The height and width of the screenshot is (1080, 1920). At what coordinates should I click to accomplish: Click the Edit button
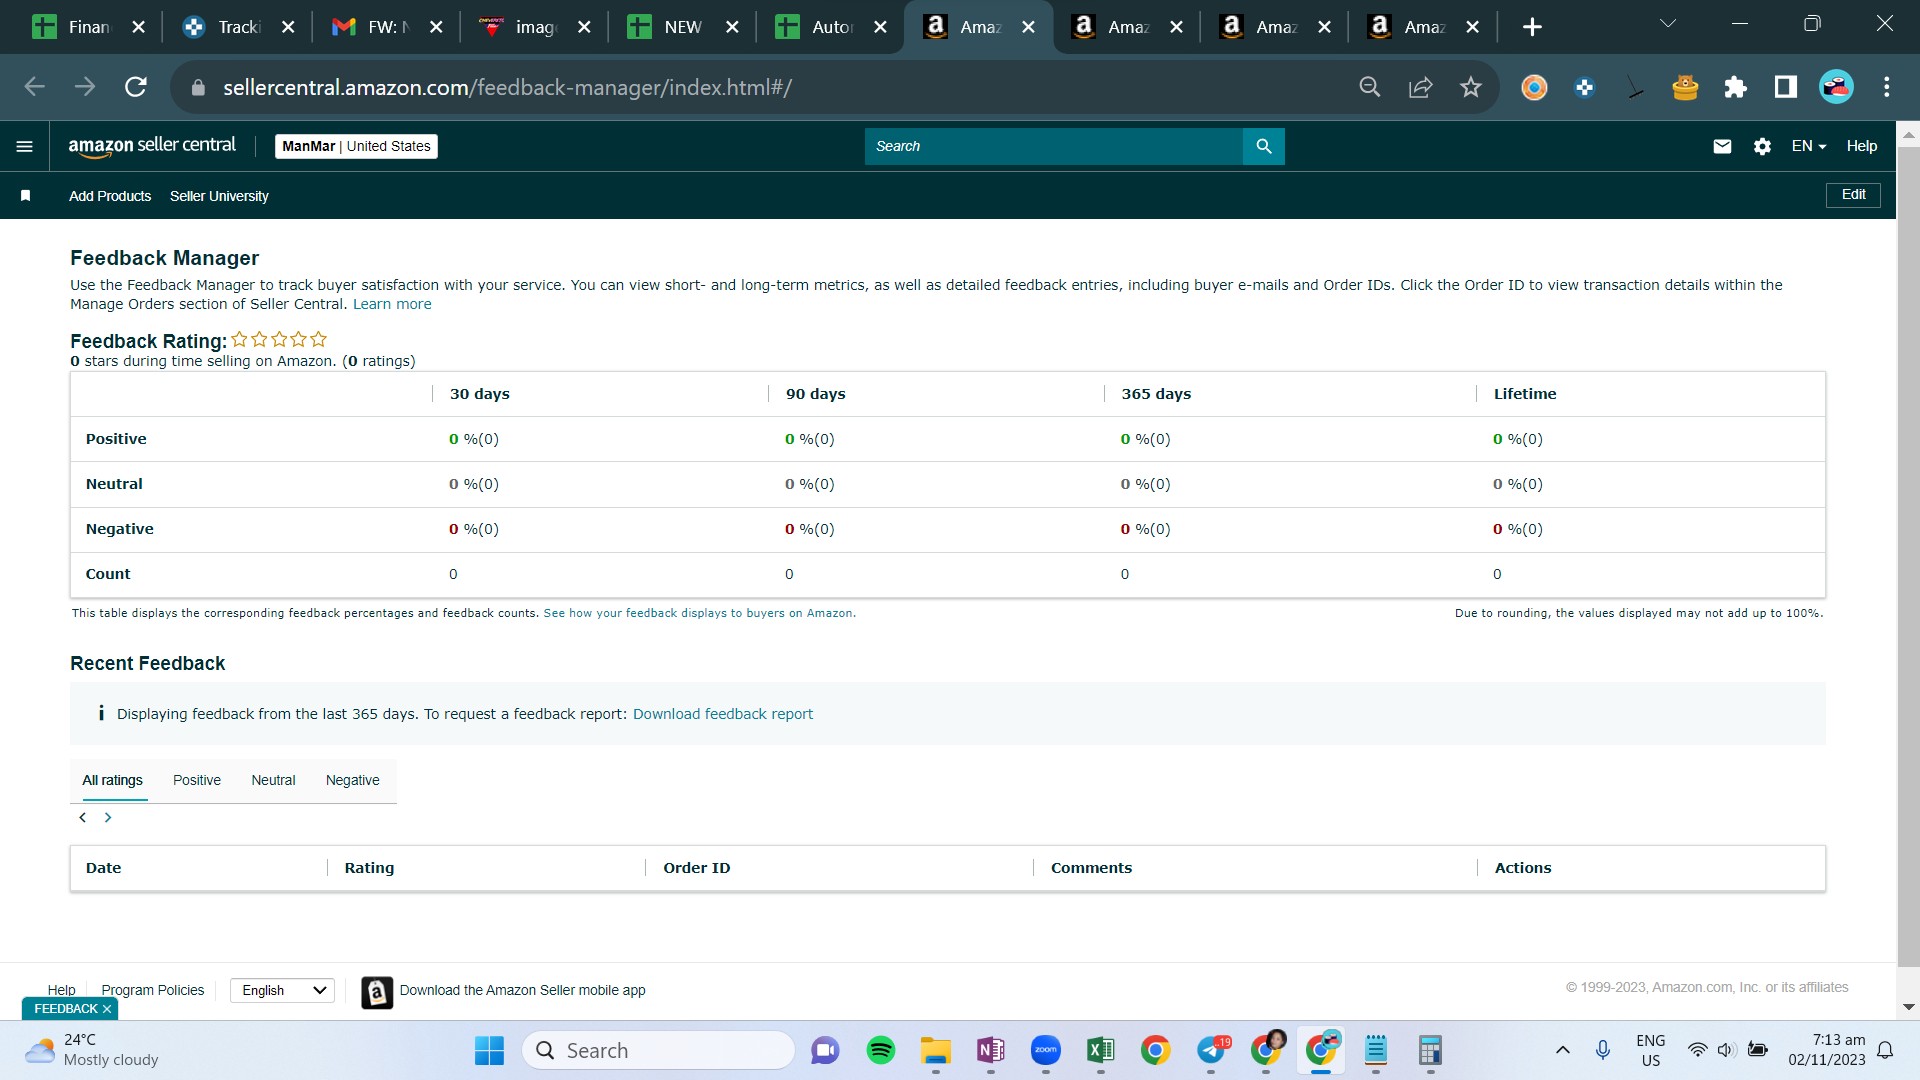click(1853, 195)
